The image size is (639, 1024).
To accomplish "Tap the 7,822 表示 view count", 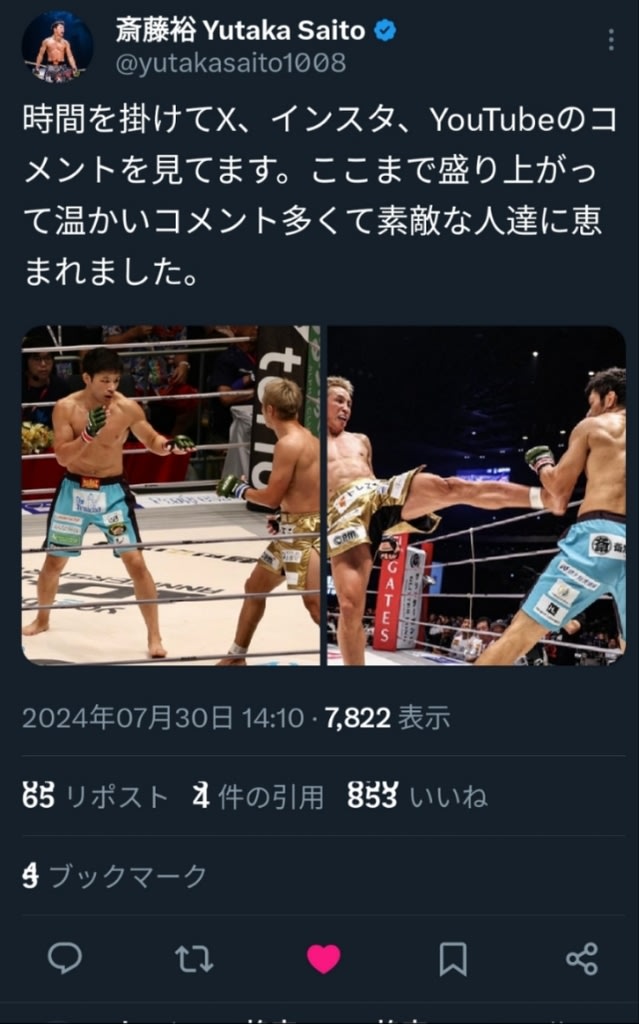I will pyautogui.click(x=387, y=718).
